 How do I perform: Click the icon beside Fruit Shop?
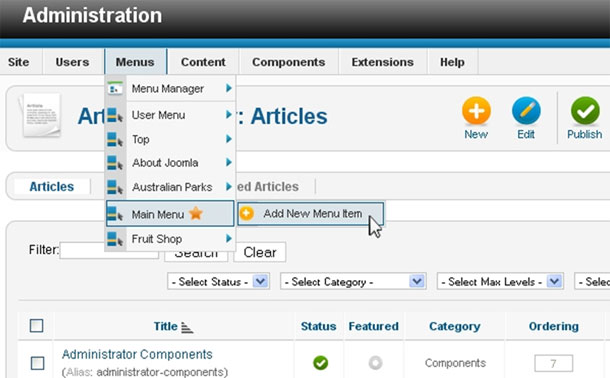(x=115, y=239)
